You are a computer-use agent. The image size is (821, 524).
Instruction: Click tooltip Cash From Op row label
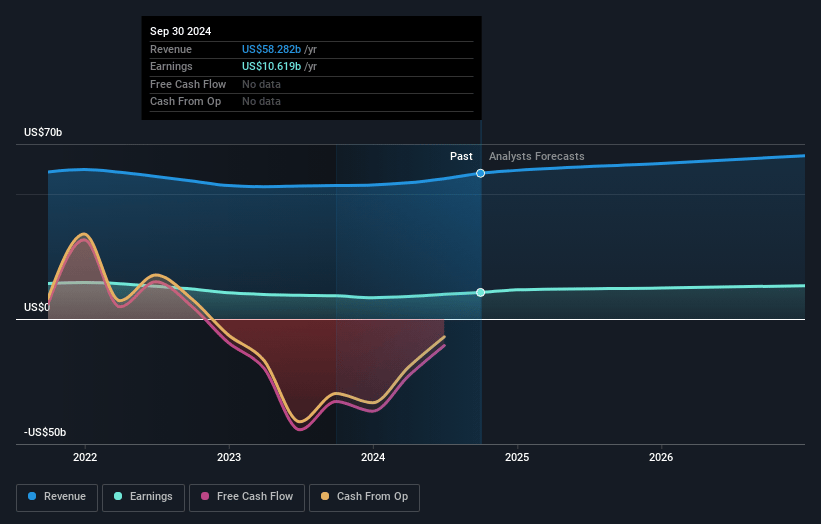coord(185,102)
